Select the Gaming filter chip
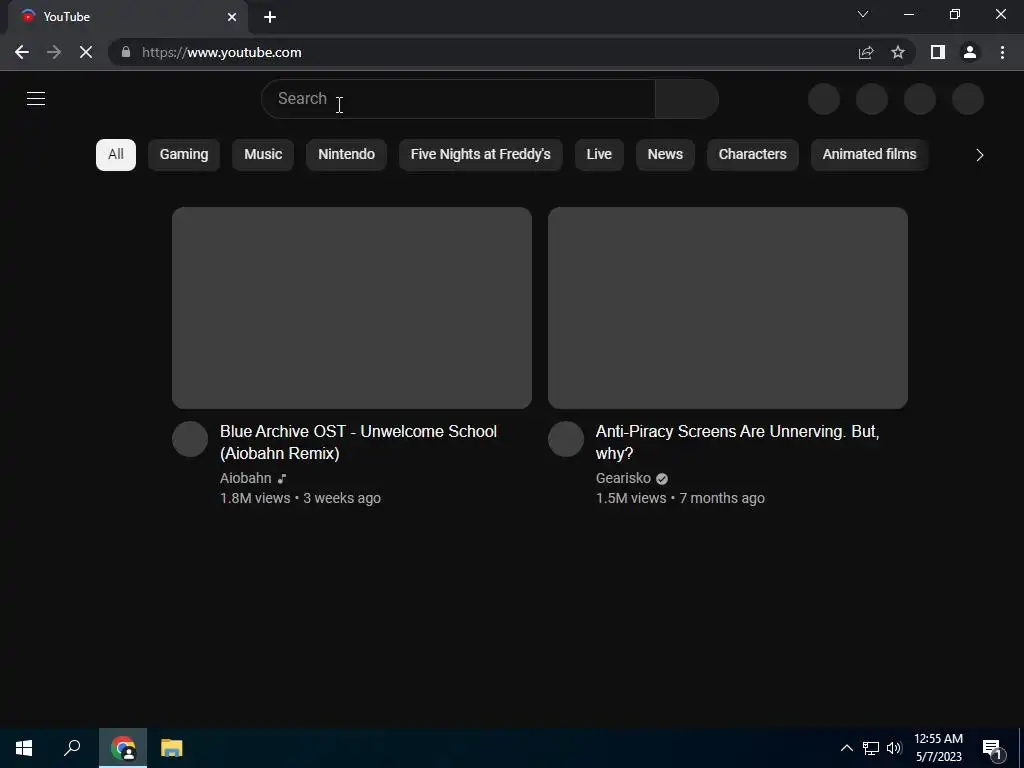The image size is (1024, 768). [x=184, y=155]
